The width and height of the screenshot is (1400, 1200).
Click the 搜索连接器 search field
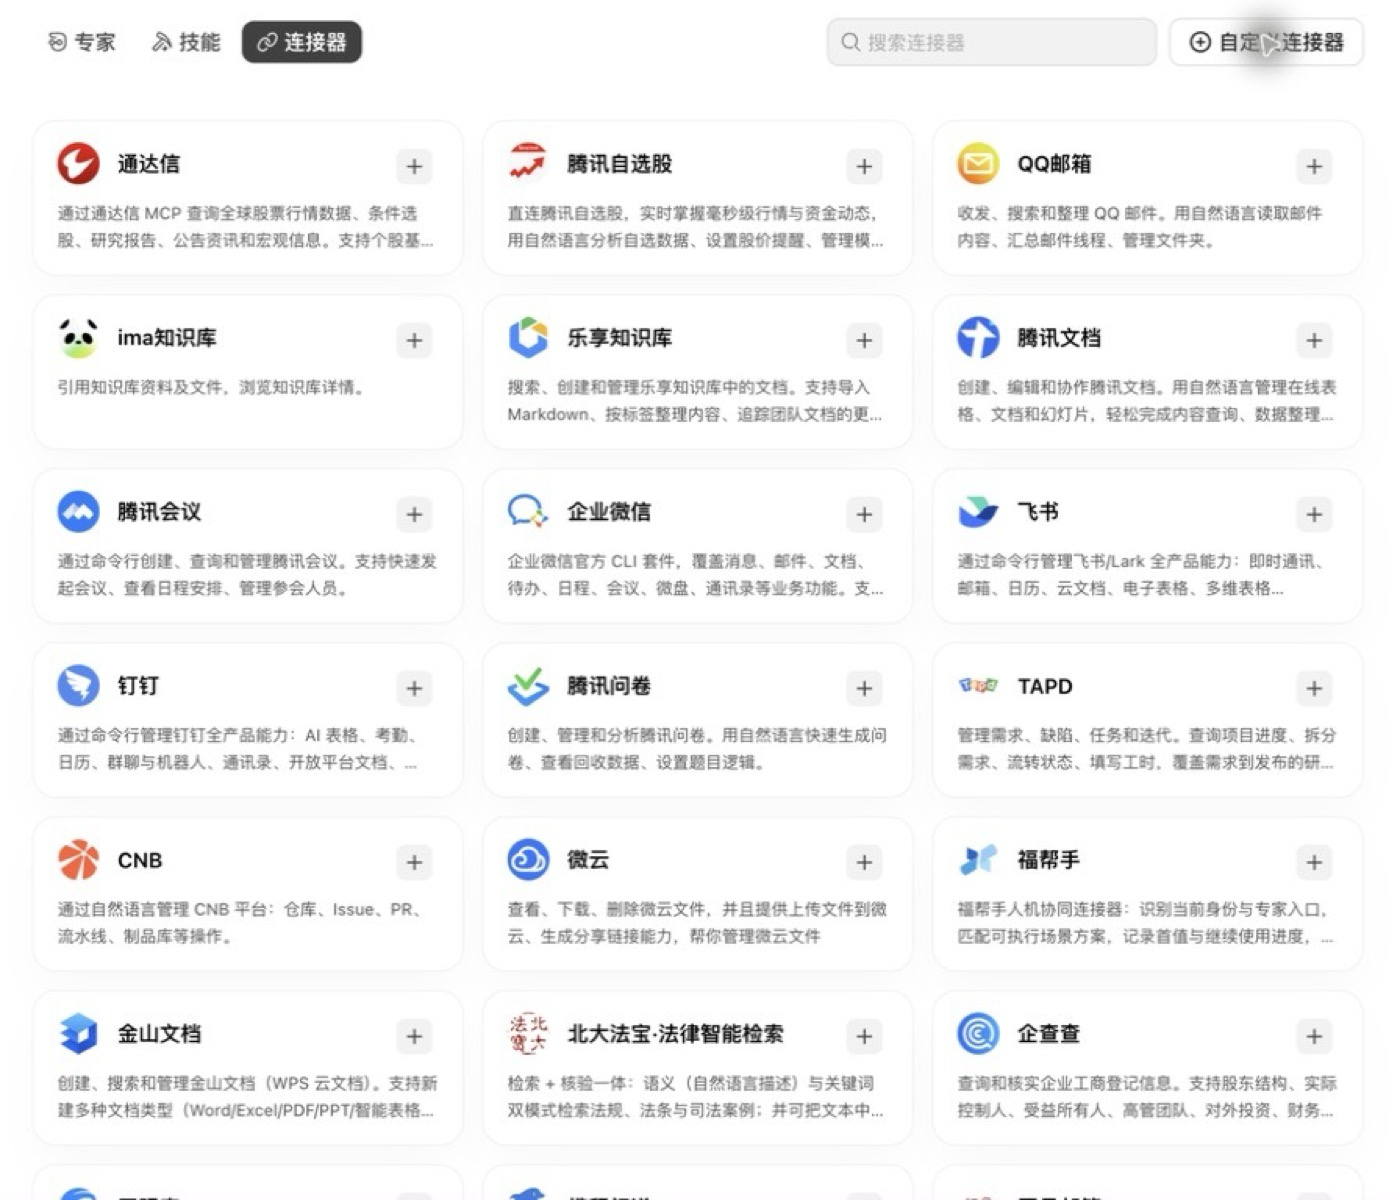[992, 42]
